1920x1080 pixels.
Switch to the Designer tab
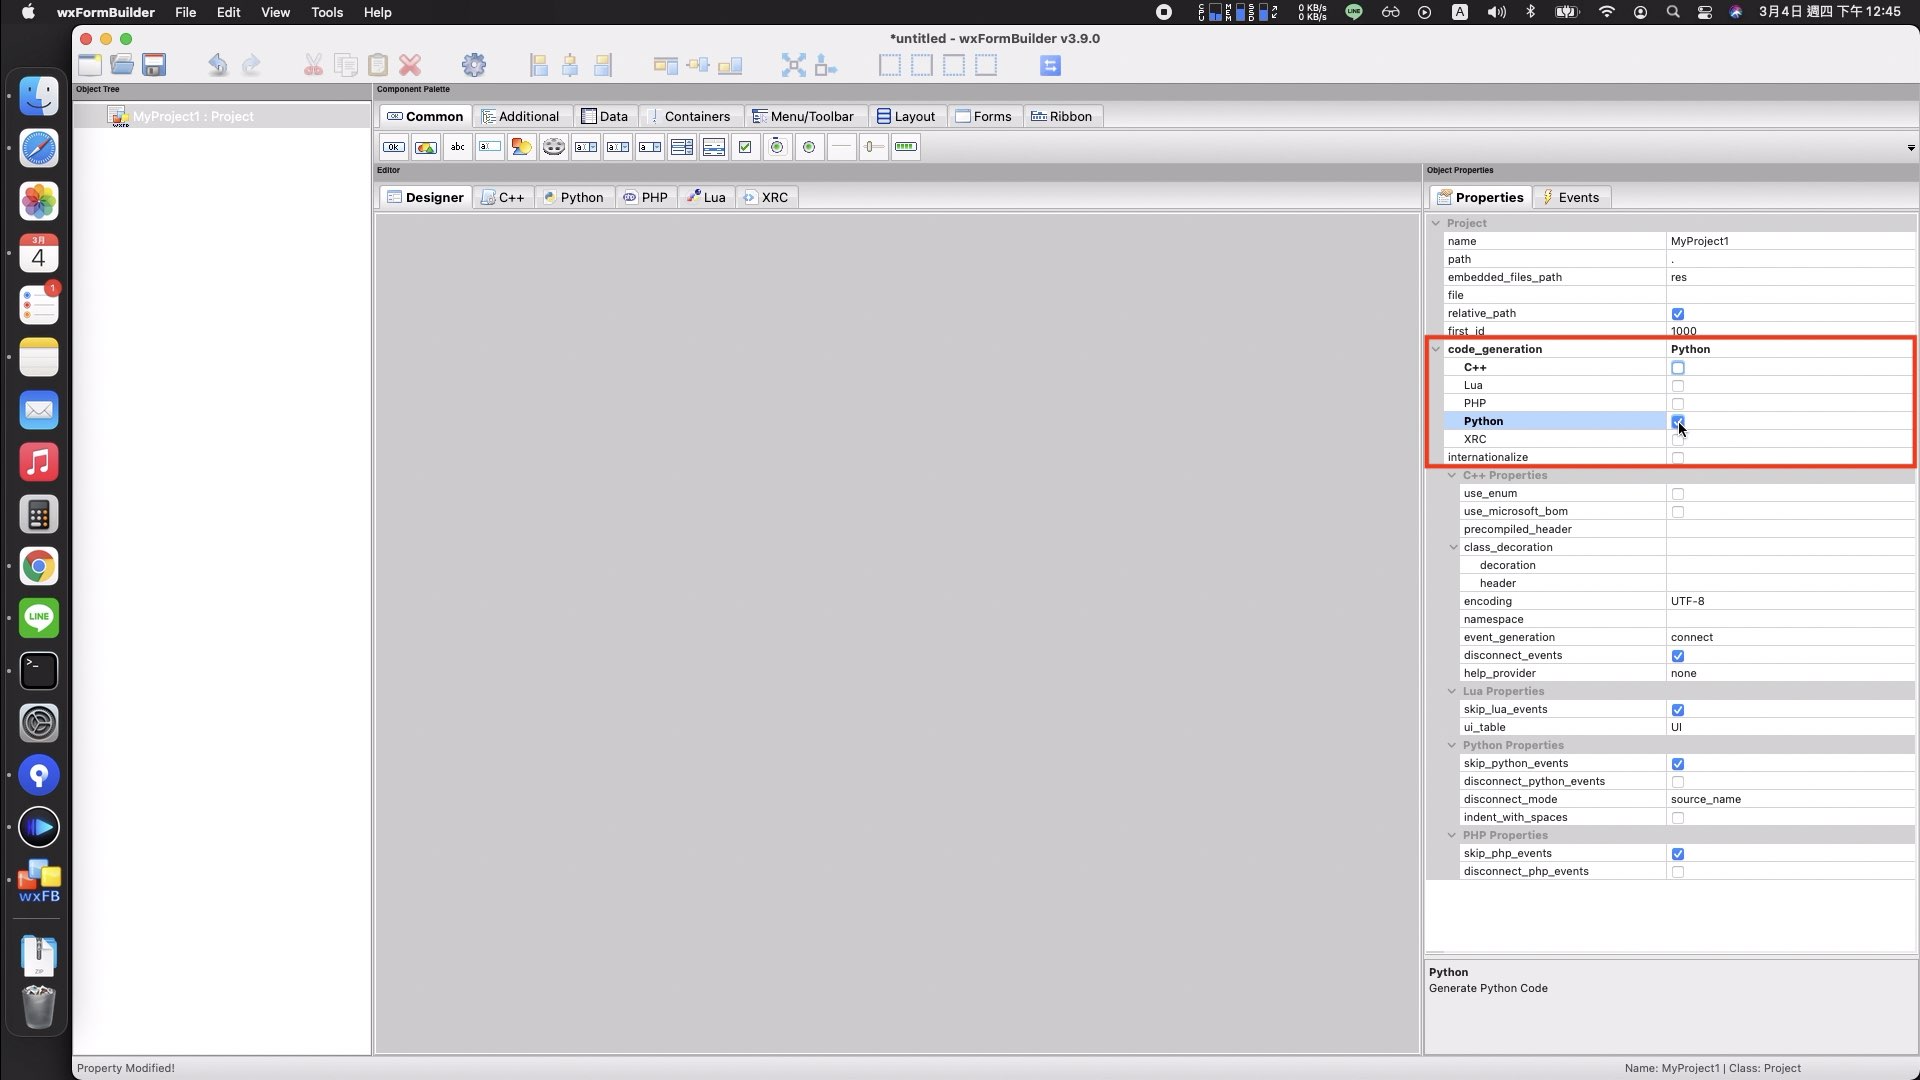pos(425,196)
